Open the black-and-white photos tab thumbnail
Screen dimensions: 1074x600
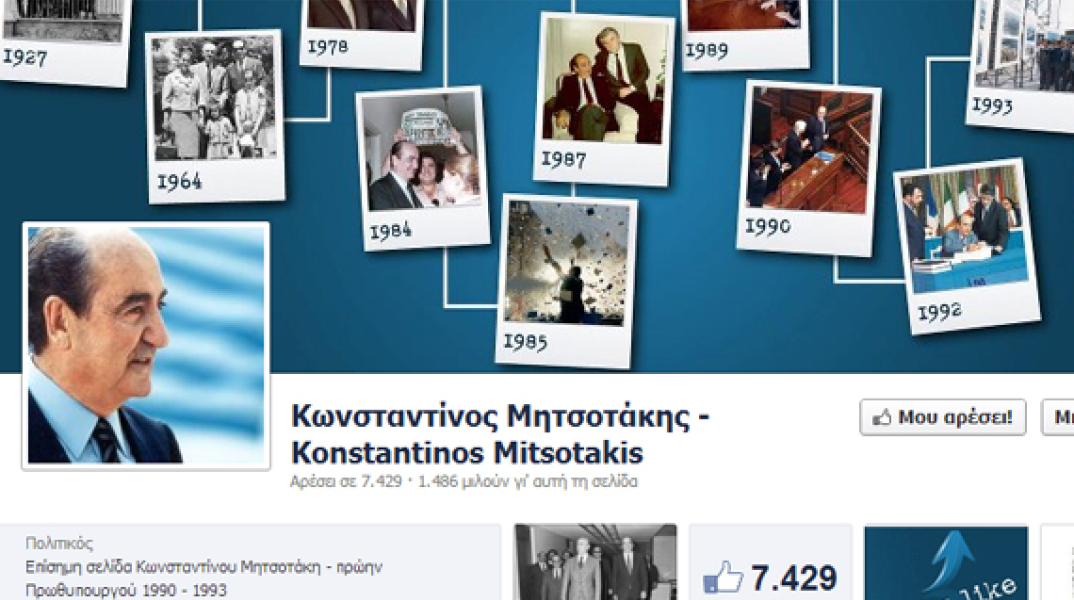point(595,562)
